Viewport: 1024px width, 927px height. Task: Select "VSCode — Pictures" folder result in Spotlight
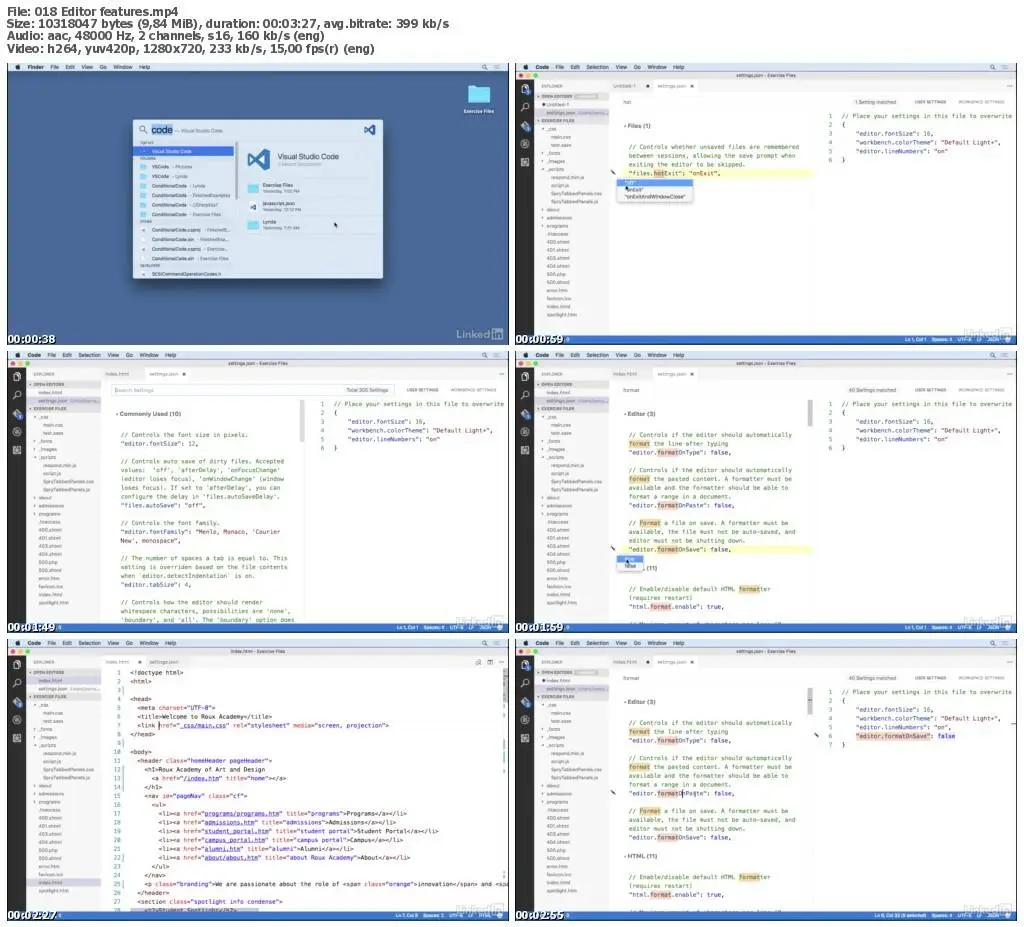click(x=186, y=167)
